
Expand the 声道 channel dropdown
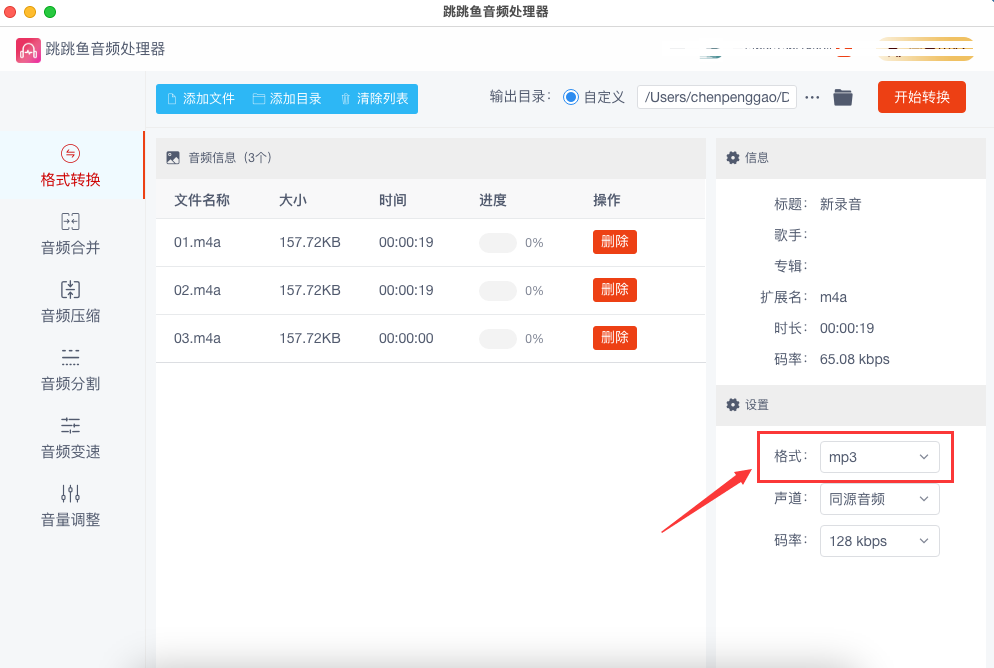(x=879, y=499)
